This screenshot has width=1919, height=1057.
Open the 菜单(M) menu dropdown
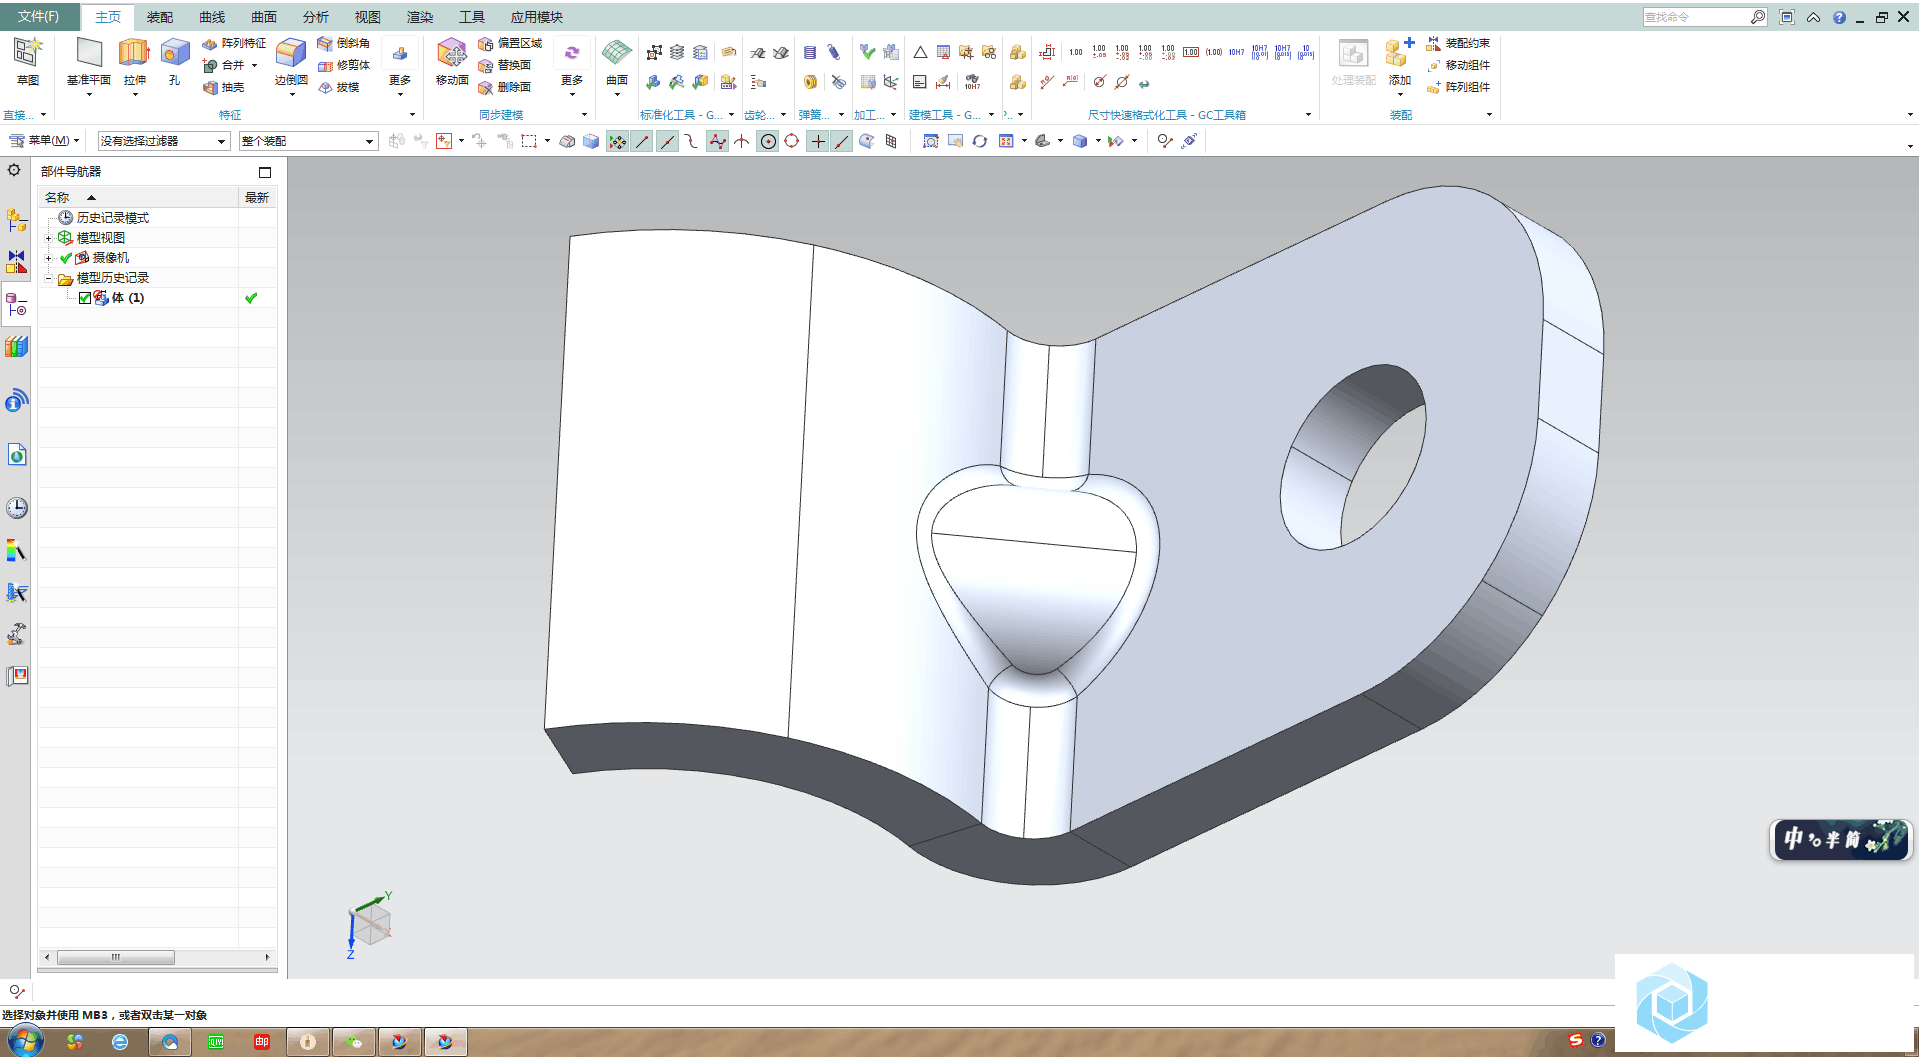coord(44,141)
